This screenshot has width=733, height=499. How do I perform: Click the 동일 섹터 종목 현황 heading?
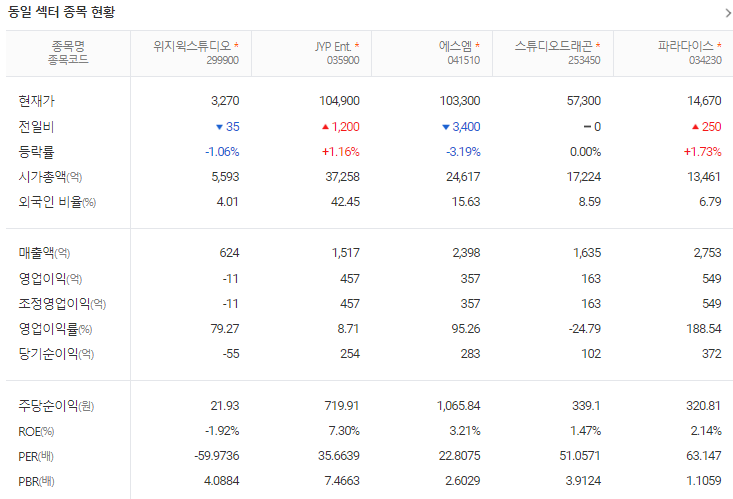(61, 12)
